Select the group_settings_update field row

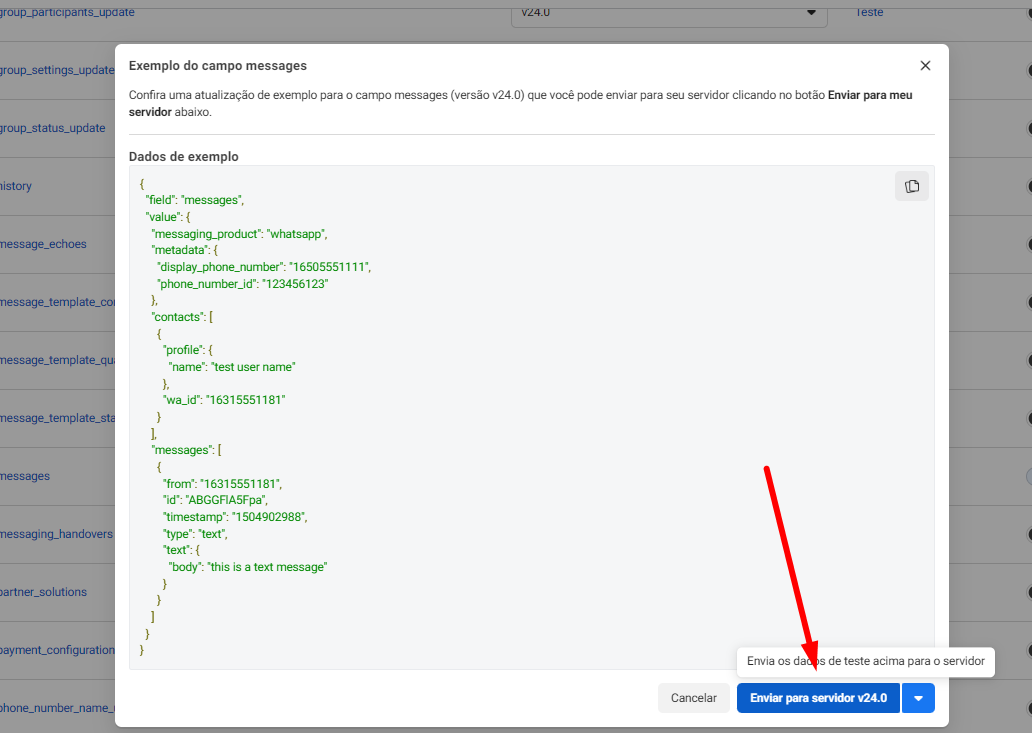click(x=57, y=70)
